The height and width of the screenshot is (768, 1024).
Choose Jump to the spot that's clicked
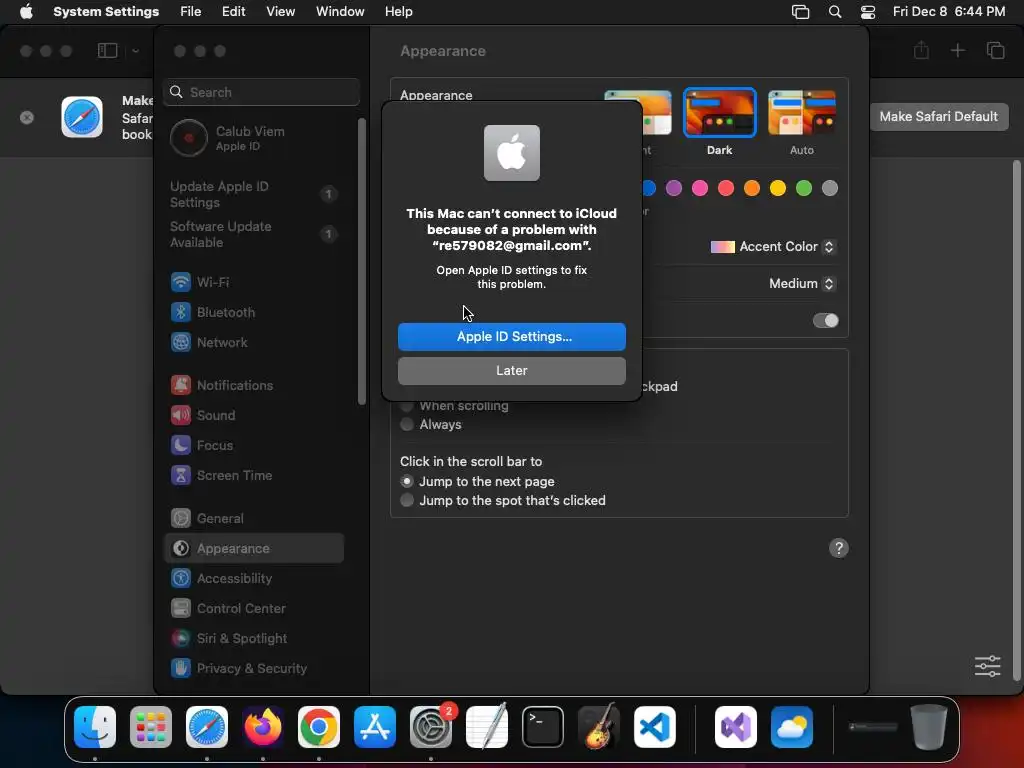[407, 500]
